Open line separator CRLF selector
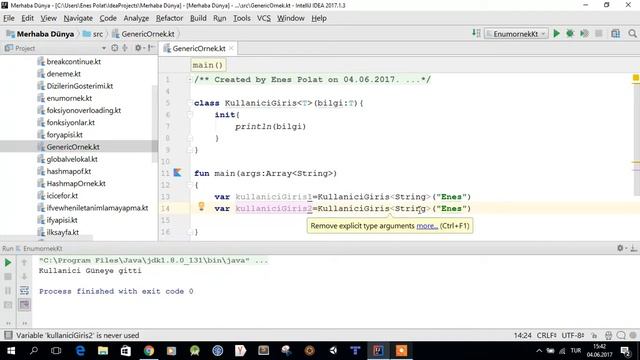Screen dimensions: 640x360 point(546,335)
